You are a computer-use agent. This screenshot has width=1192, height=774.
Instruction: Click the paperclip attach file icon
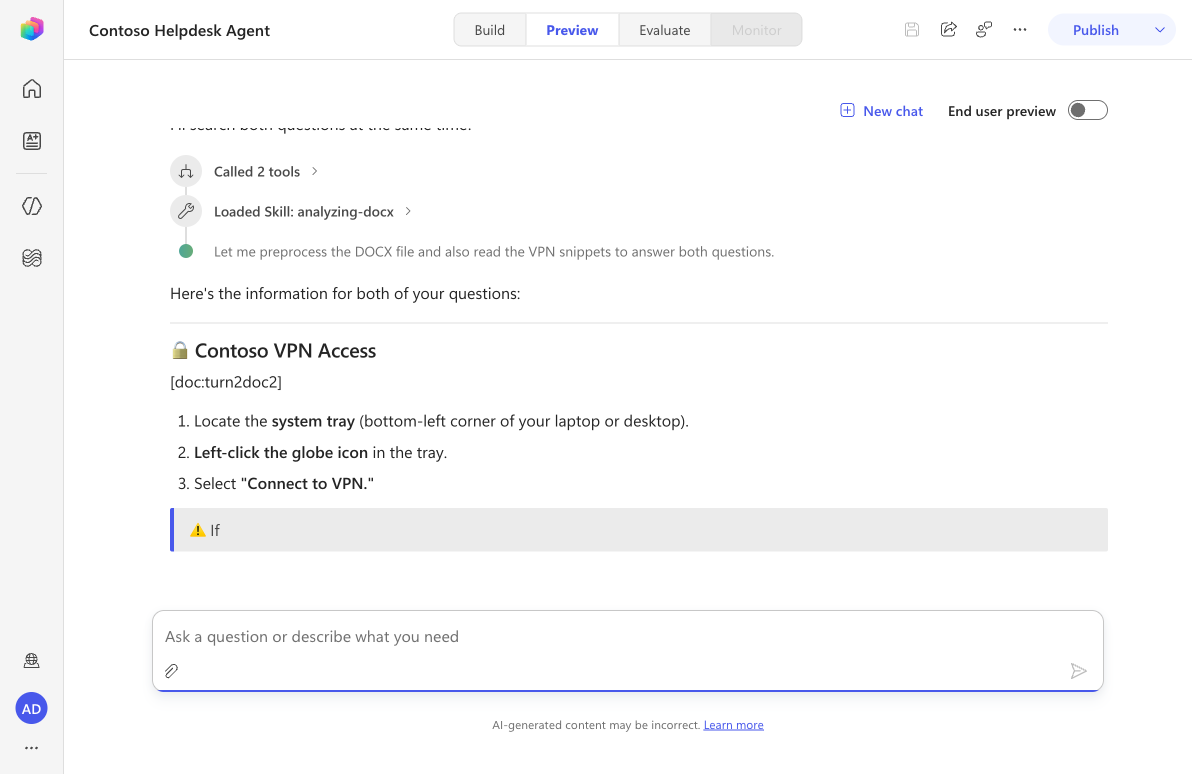(x=172, y=671)
